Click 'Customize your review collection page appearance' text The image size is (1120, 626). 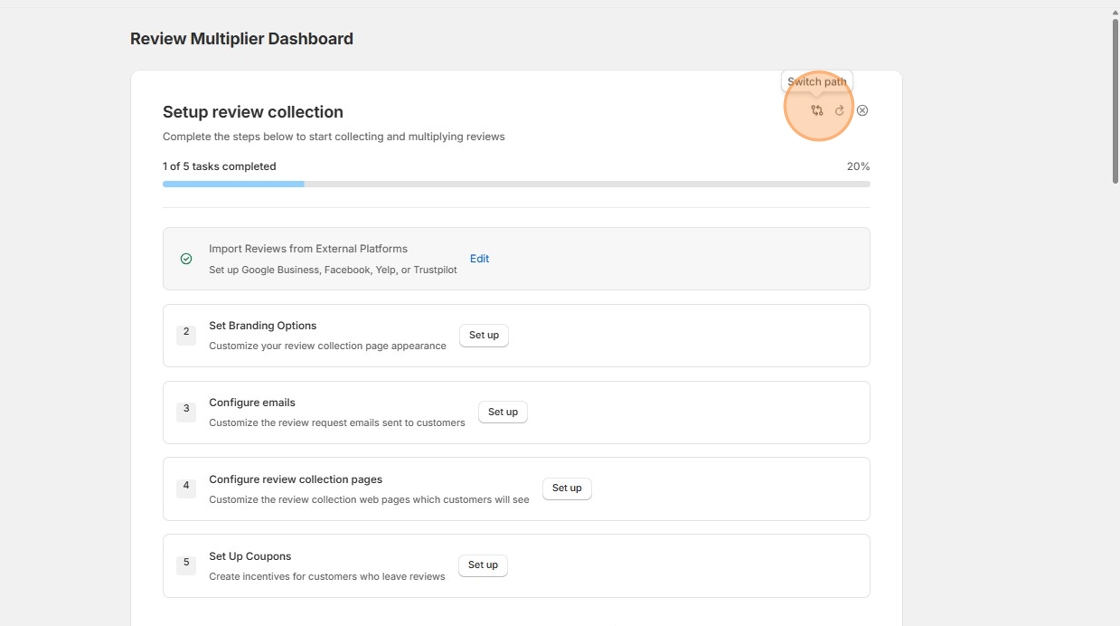click(327, 346)
